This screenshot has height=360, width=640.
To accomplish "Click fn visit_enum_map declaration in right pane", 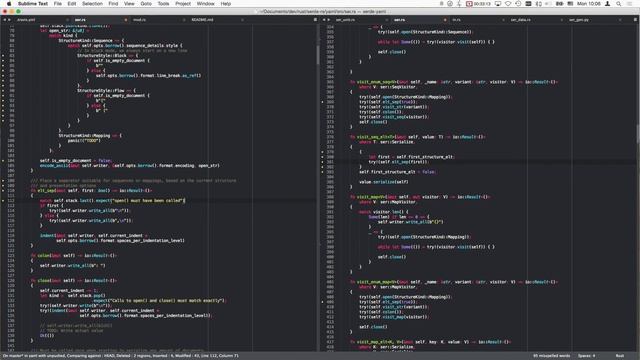I will tap(453, 282).
